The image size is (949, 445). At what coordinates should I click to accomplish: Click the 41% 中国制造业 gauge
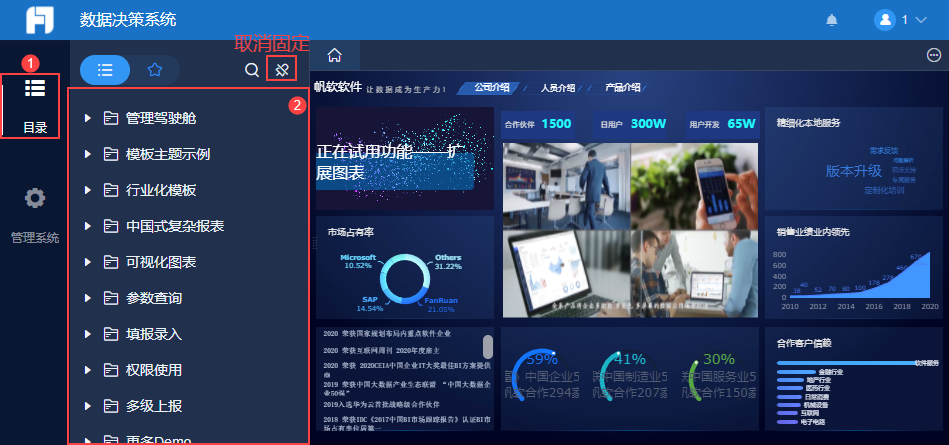point(630,375)
